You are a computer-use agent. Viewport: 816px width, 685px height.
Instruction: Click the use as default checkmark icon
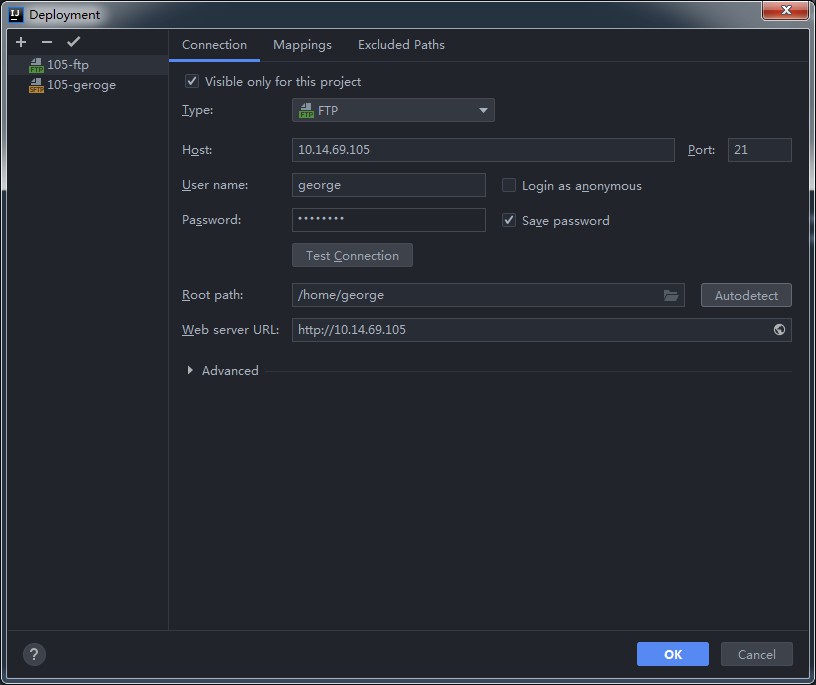[x=73, y=42]
